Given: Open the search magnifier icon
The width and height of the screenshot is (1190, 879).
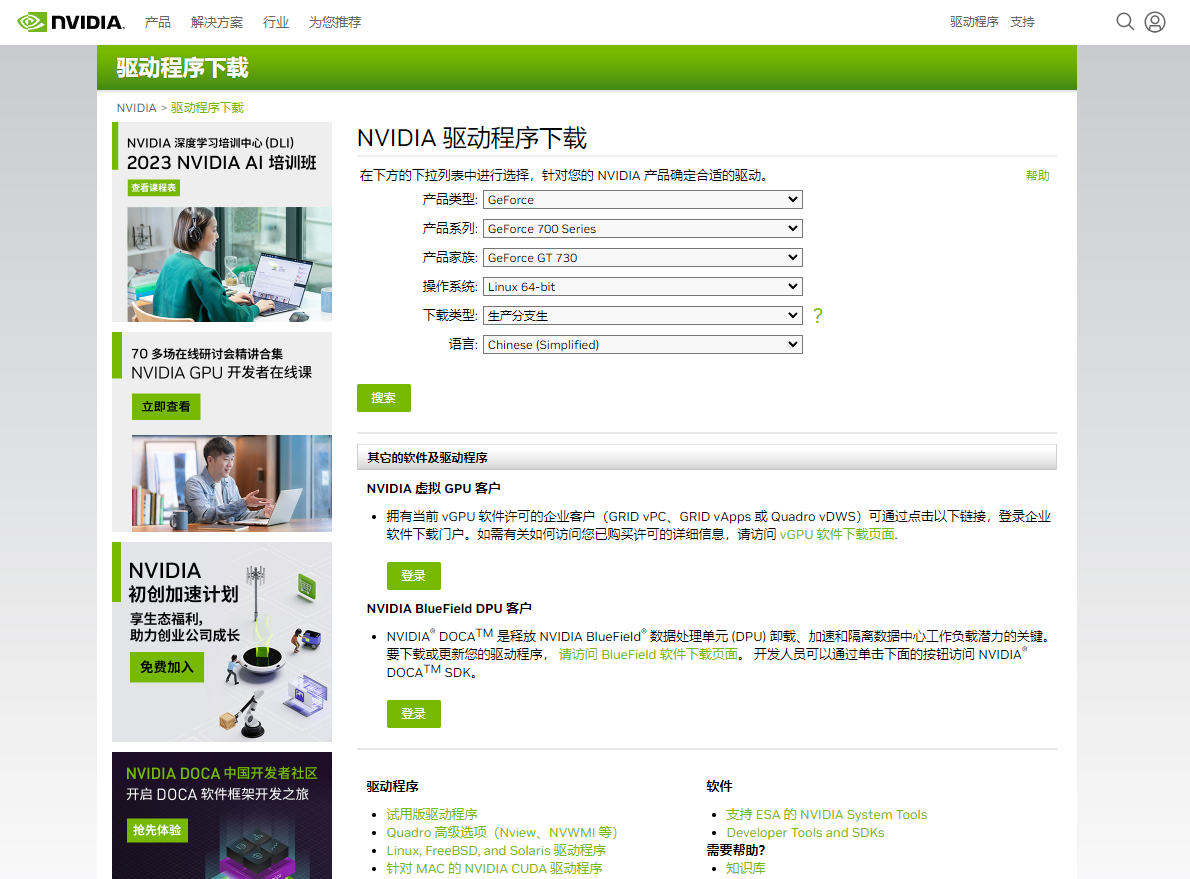Looking at the screenshot, I should (x=1125, y=22).
